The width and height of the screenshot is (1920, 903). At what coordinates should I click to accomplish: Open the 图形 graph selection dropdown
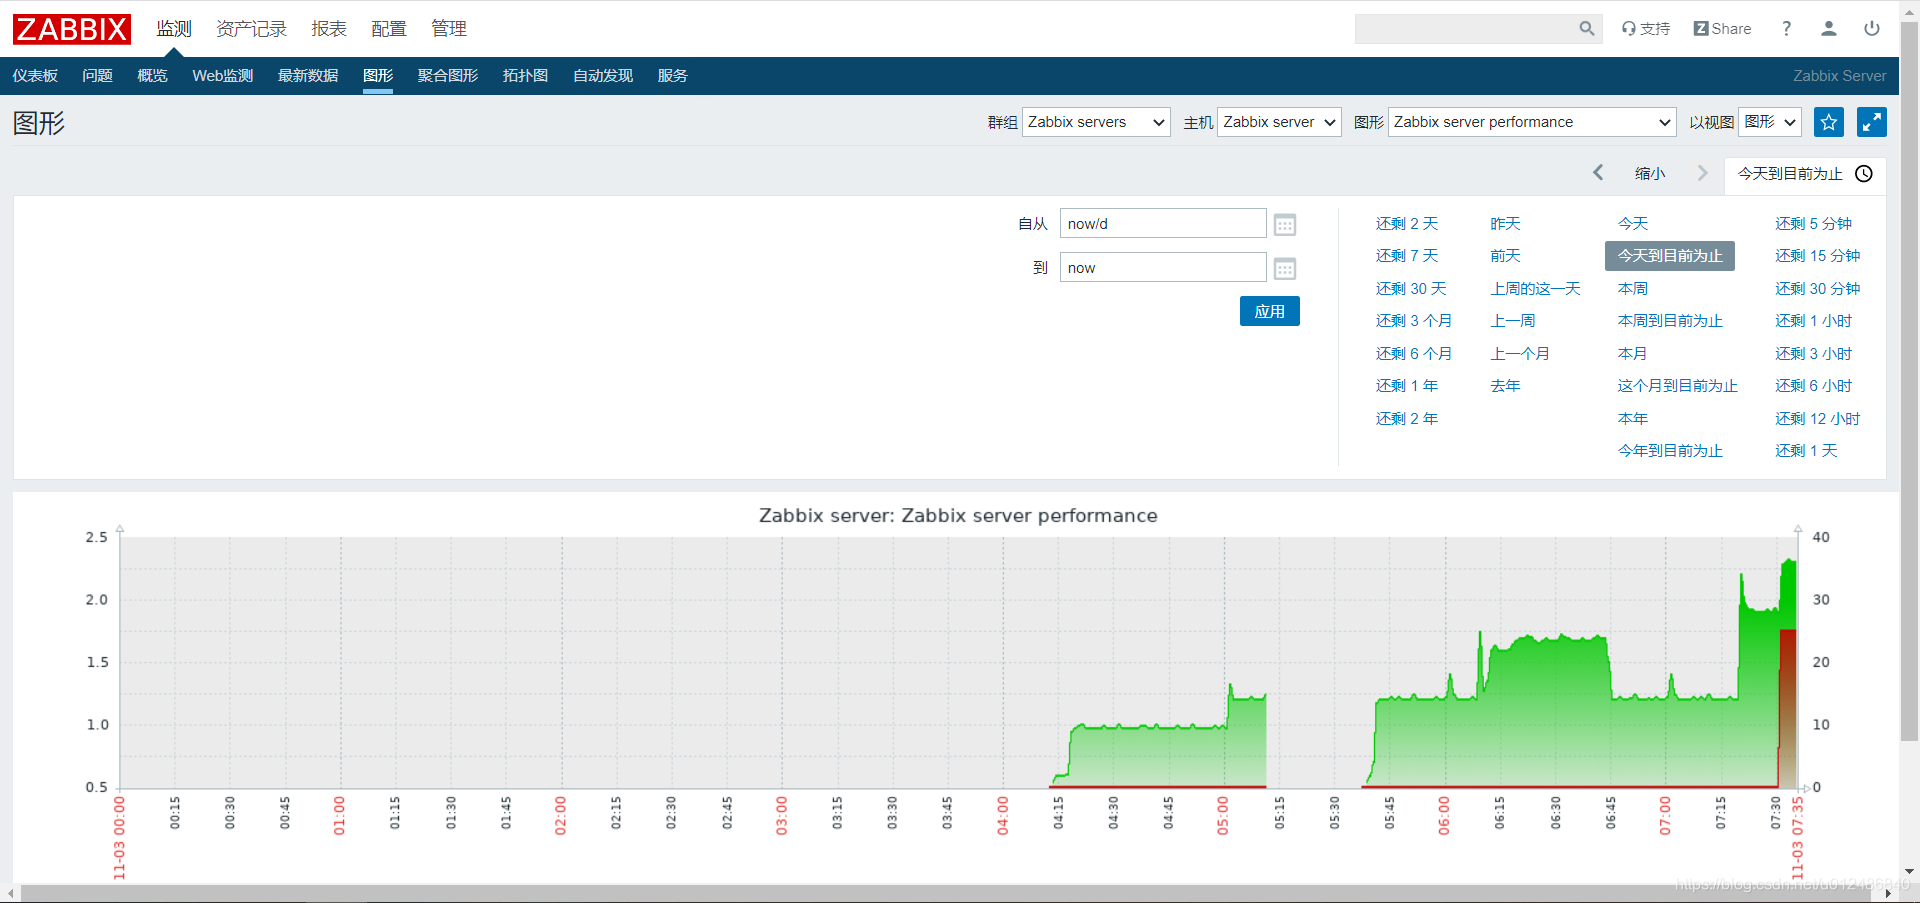point(1532,122)
